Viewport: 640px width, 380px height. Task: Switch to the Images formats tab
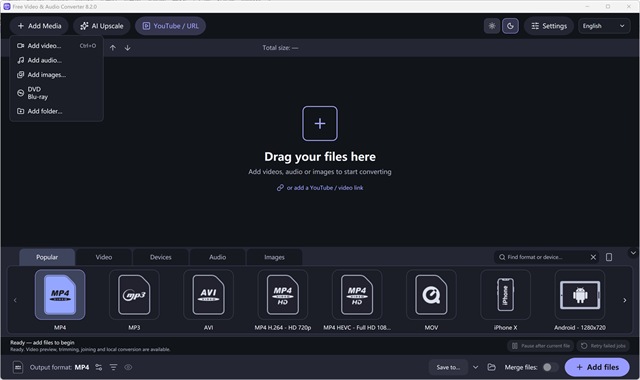(x=274, y=257)
